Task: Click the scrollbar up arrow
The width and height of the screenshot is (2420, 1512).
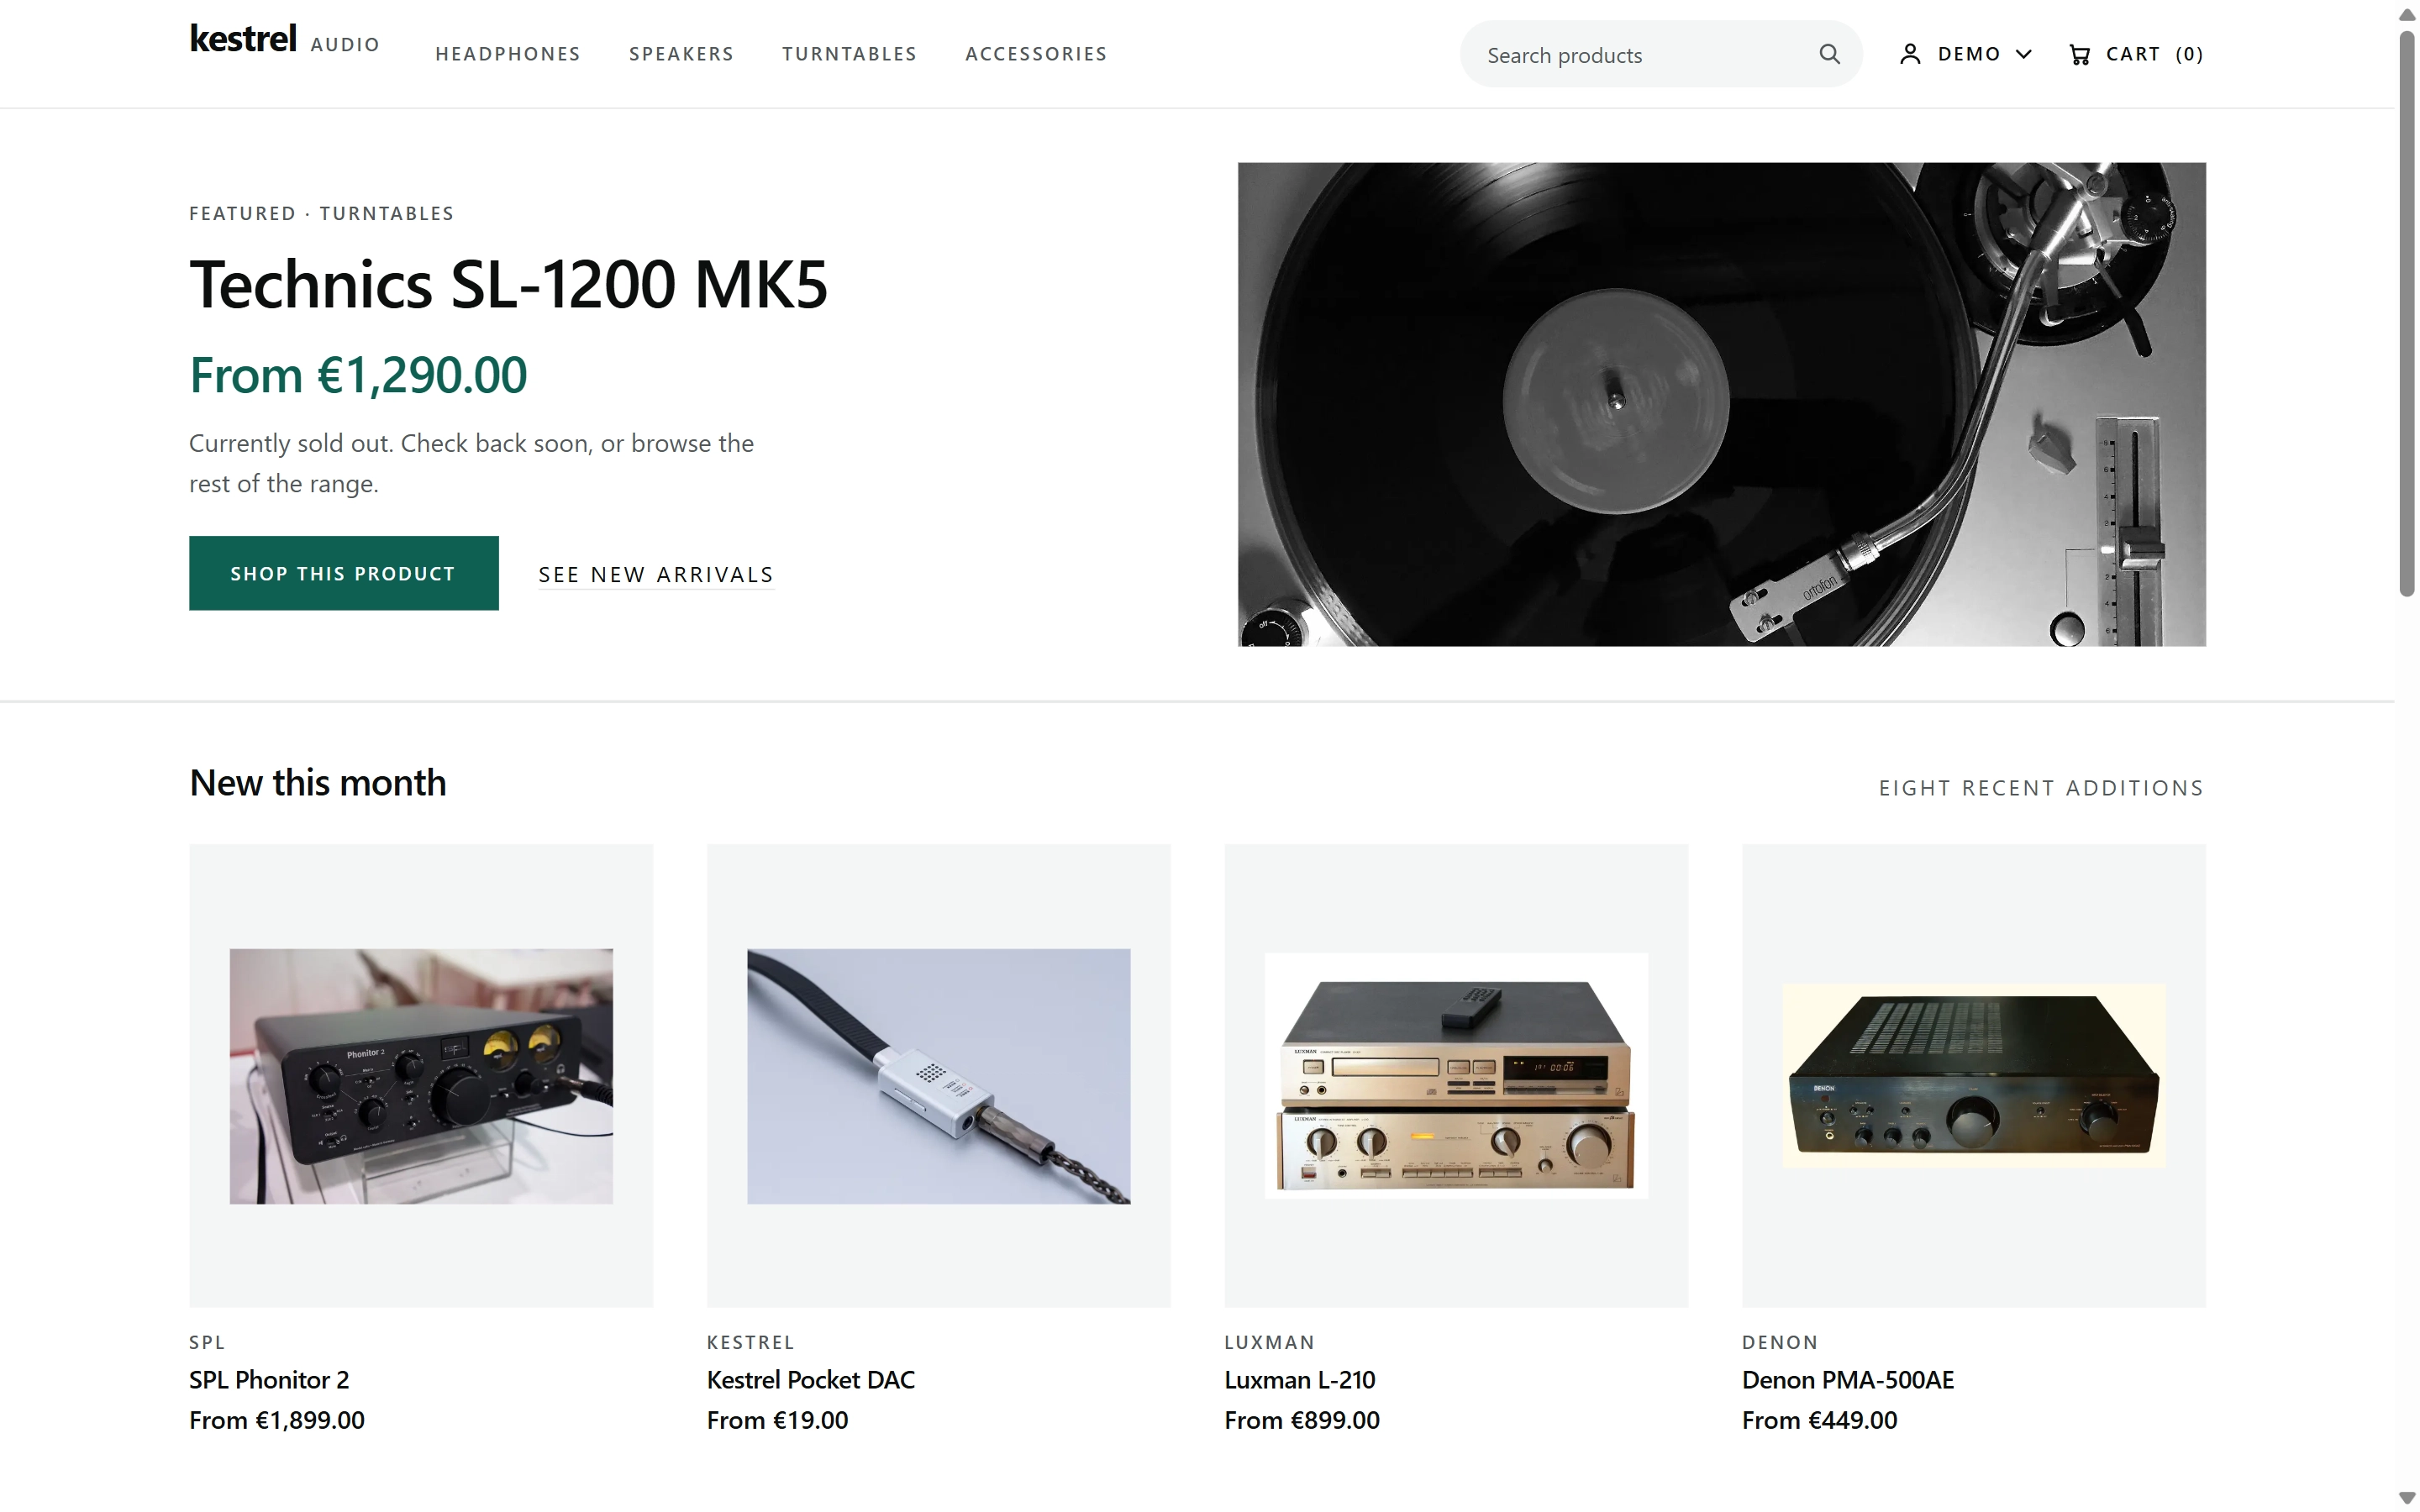Action: pyautogui.click(x=2407, y=14)
